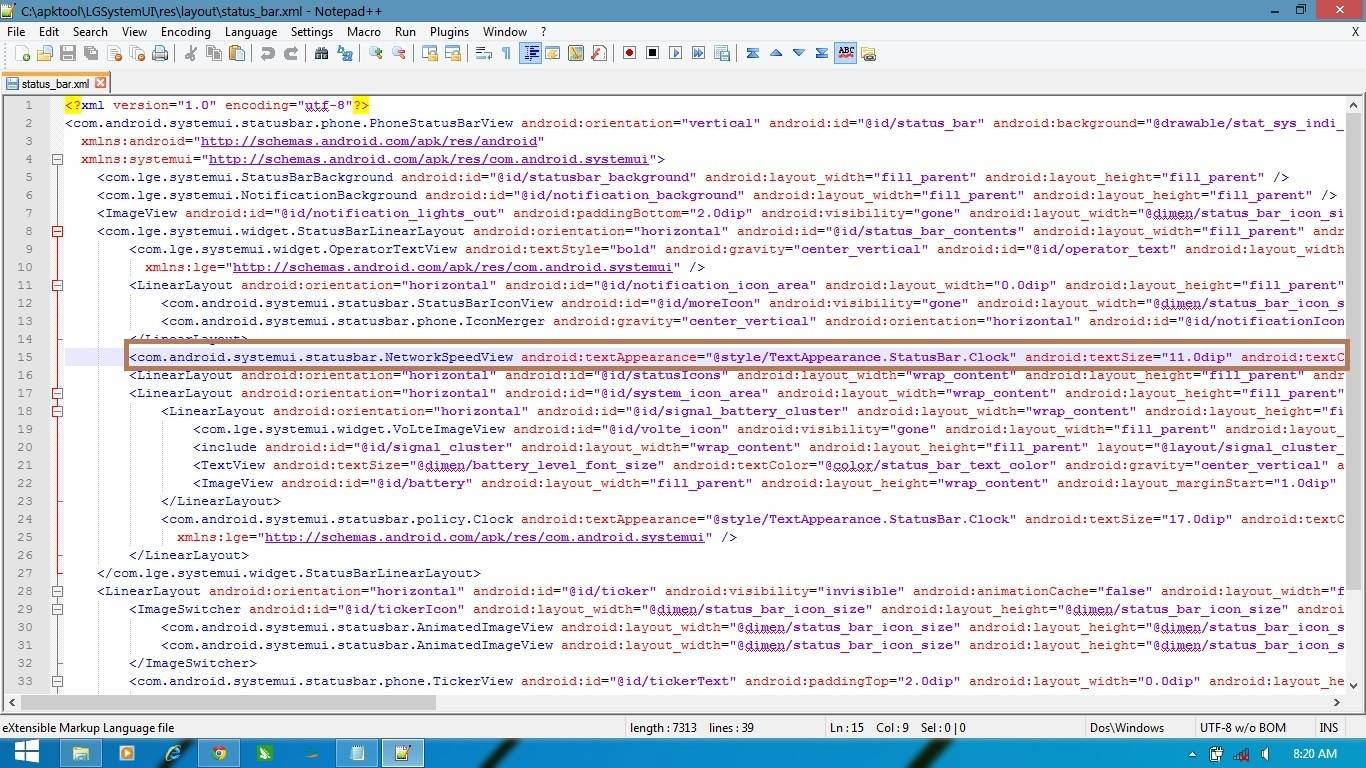Screen dimensions: 1366x768
Task: Click the xmlns:lge URL on line 10
Action: click(452, 267)
